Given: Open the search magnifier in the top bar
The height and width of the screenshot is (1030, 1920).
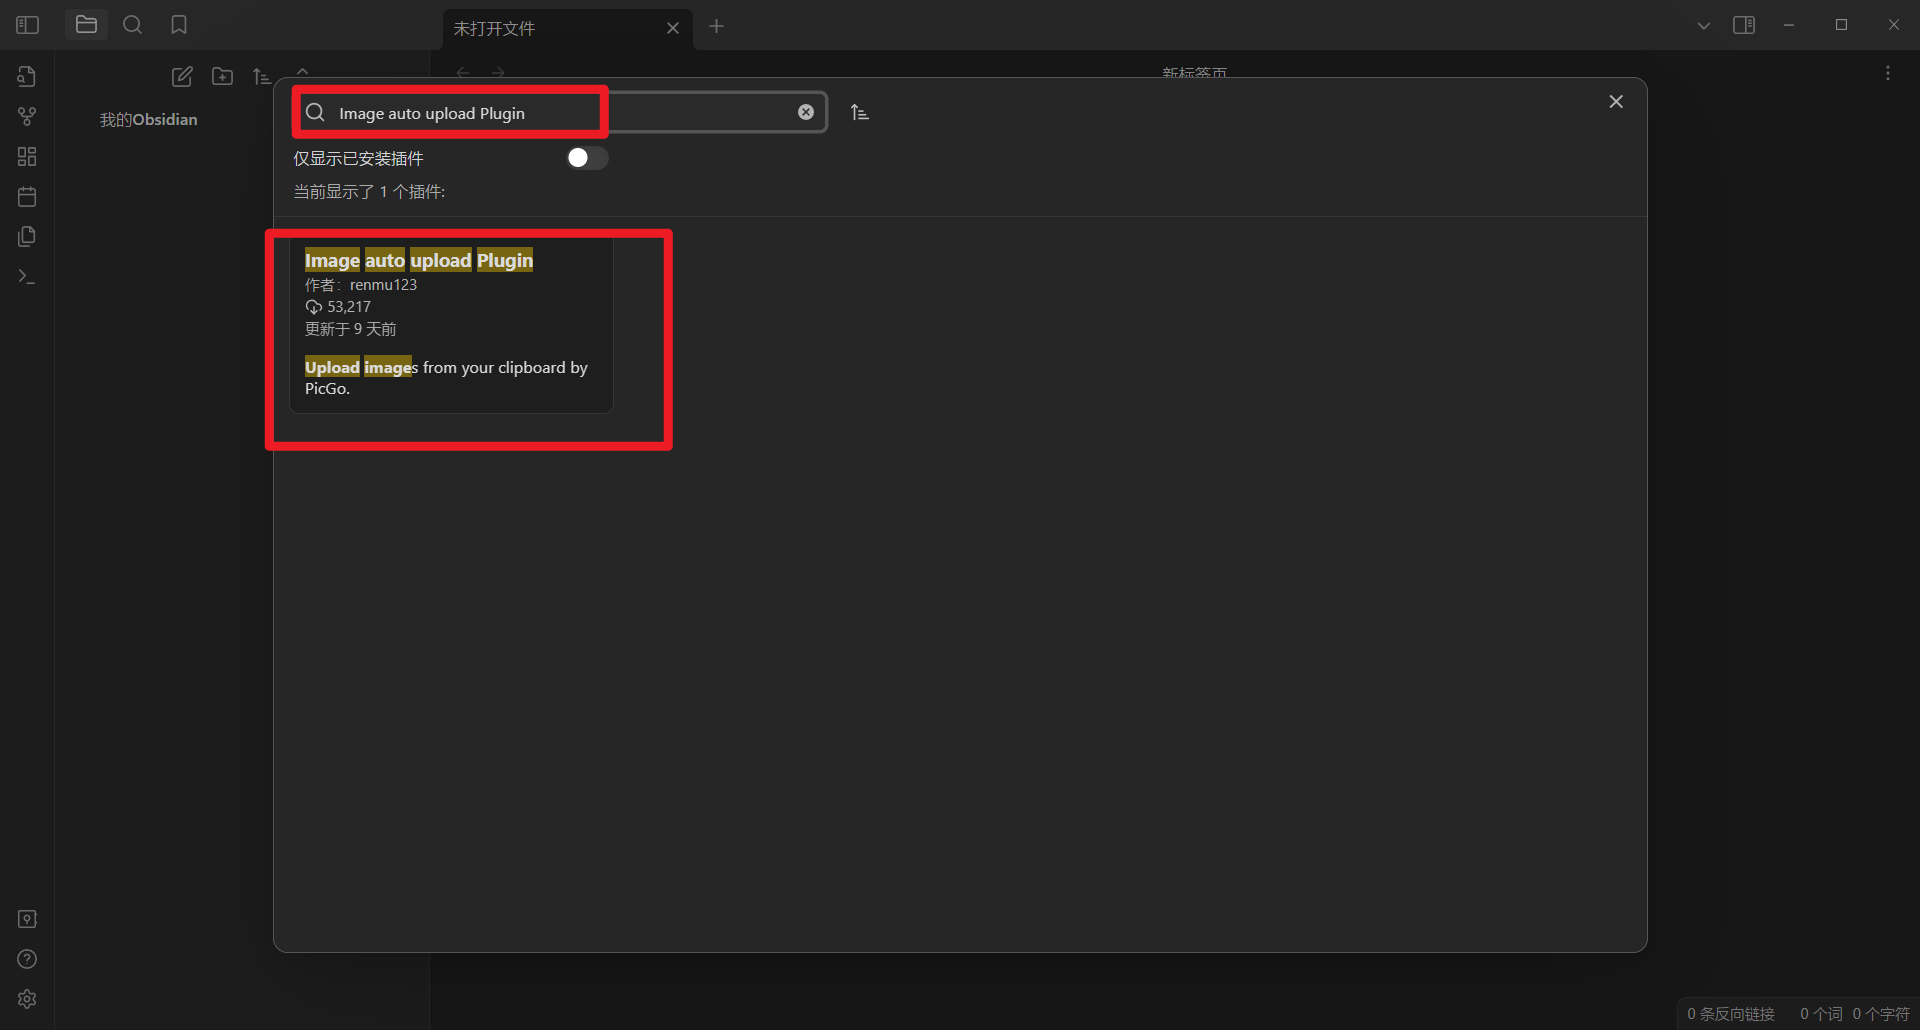Looking at the screenshot, I should click(132, 25).
